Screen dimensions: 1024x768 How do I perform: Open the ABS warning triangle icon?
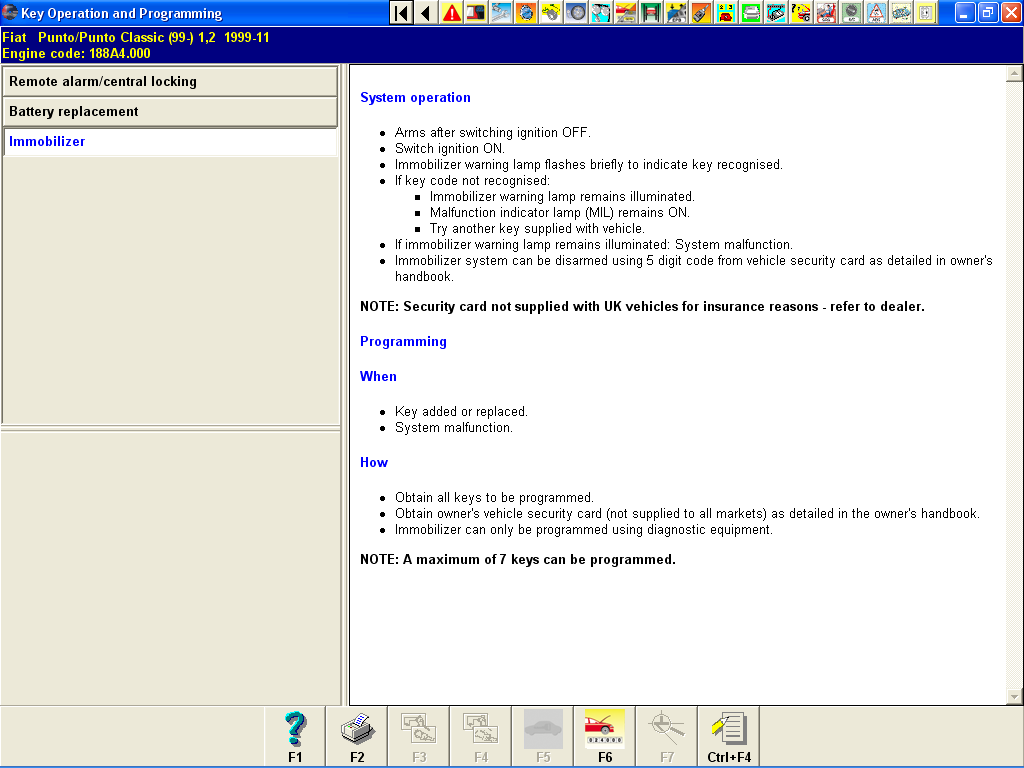coord(876,12)
